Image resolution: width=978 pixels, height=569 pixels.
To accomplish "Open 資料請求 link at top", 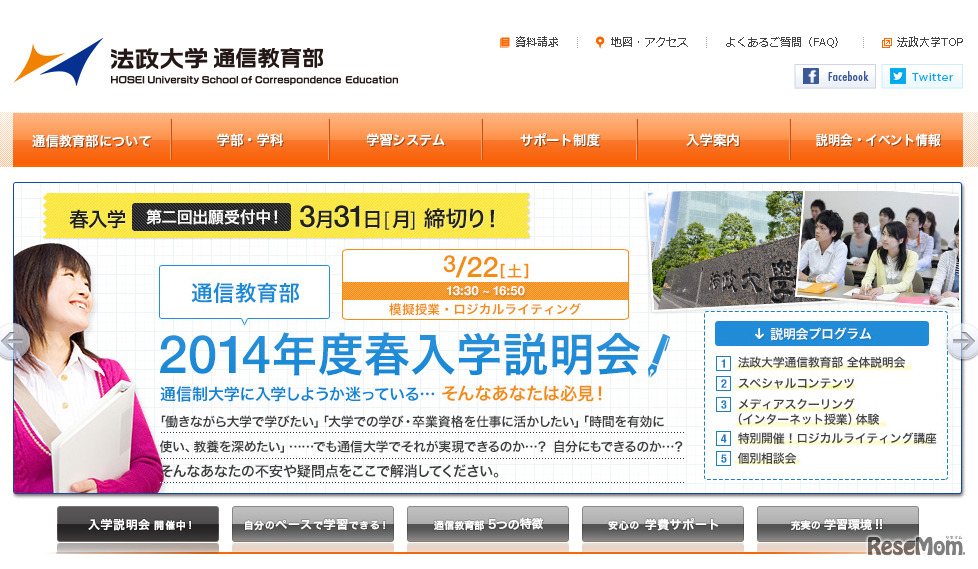I will [x=529, y=42].
